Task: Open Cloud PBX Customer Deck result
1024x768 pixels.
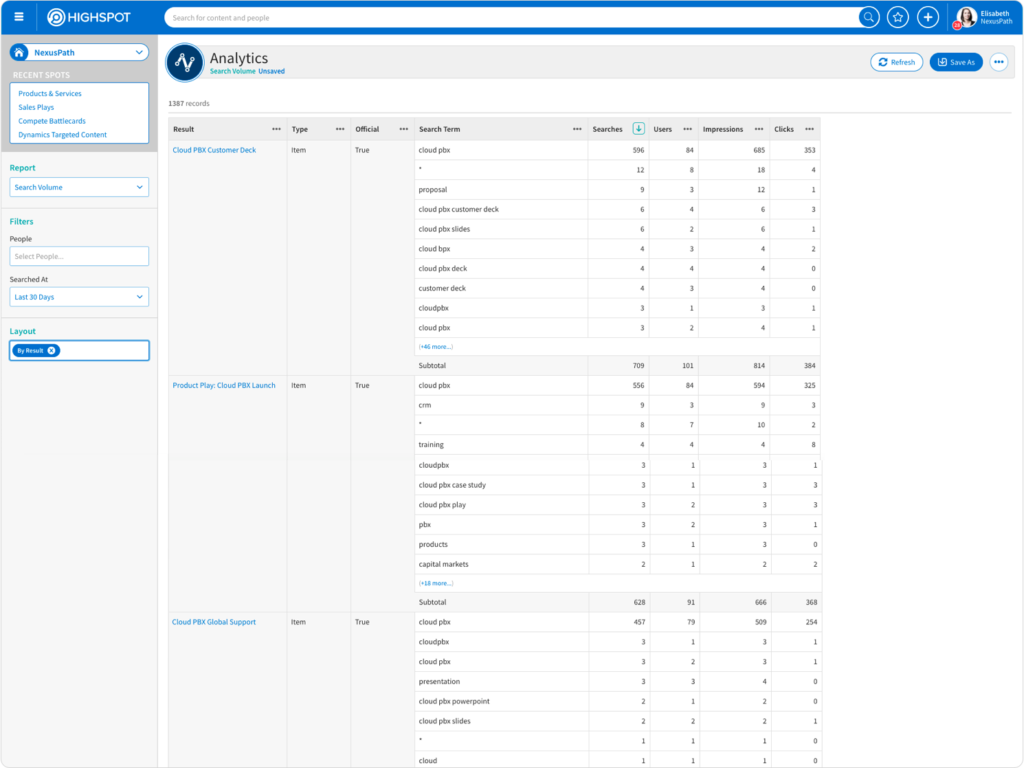Action: click(x=214, y=150)
